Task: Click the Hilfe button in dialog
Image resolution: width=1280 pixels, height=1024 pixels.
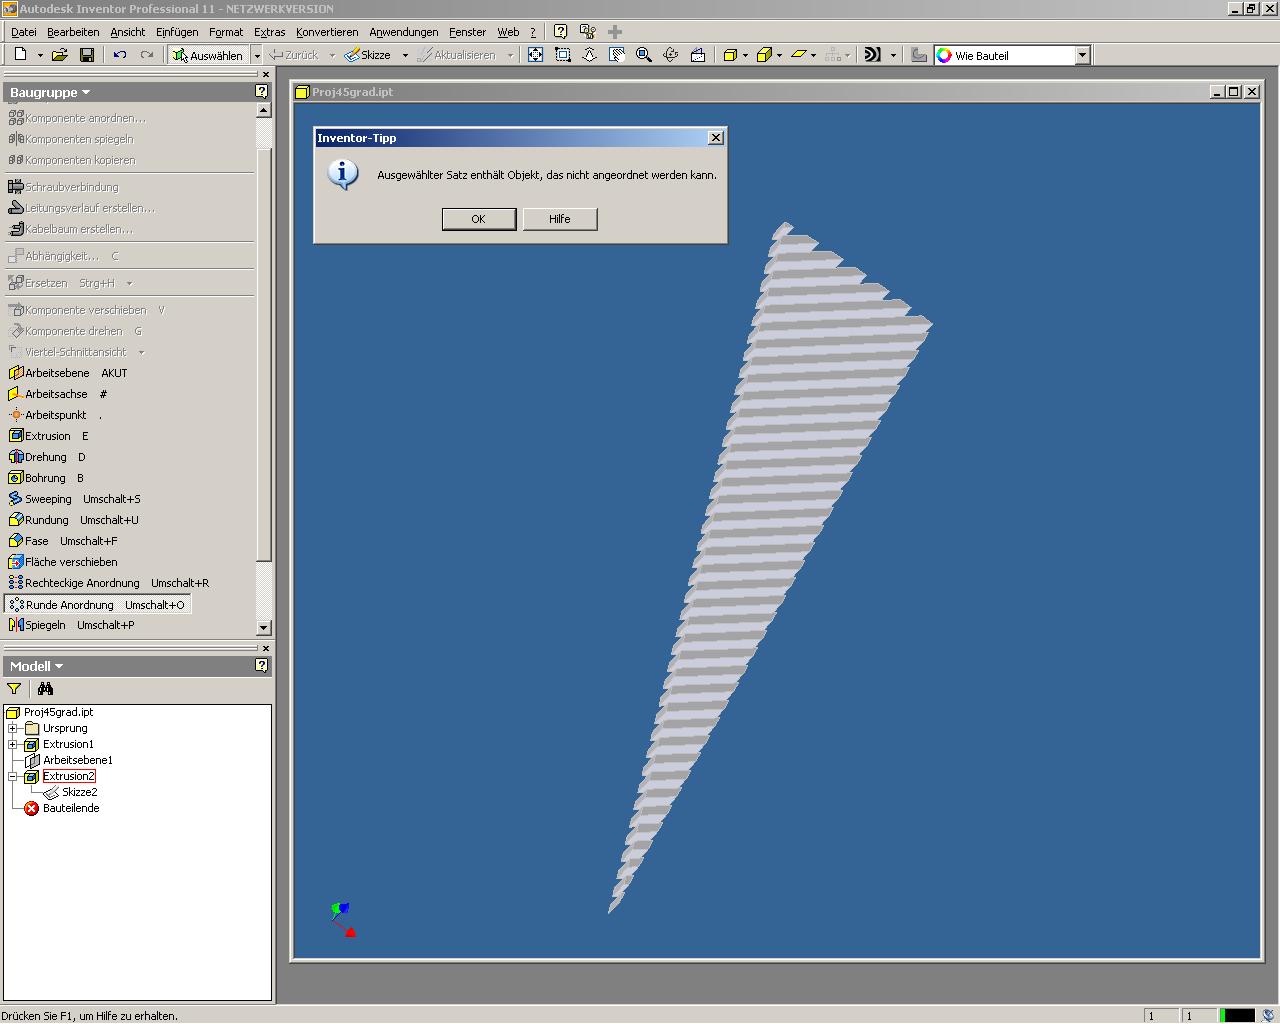Action: [x=559, y=219]
